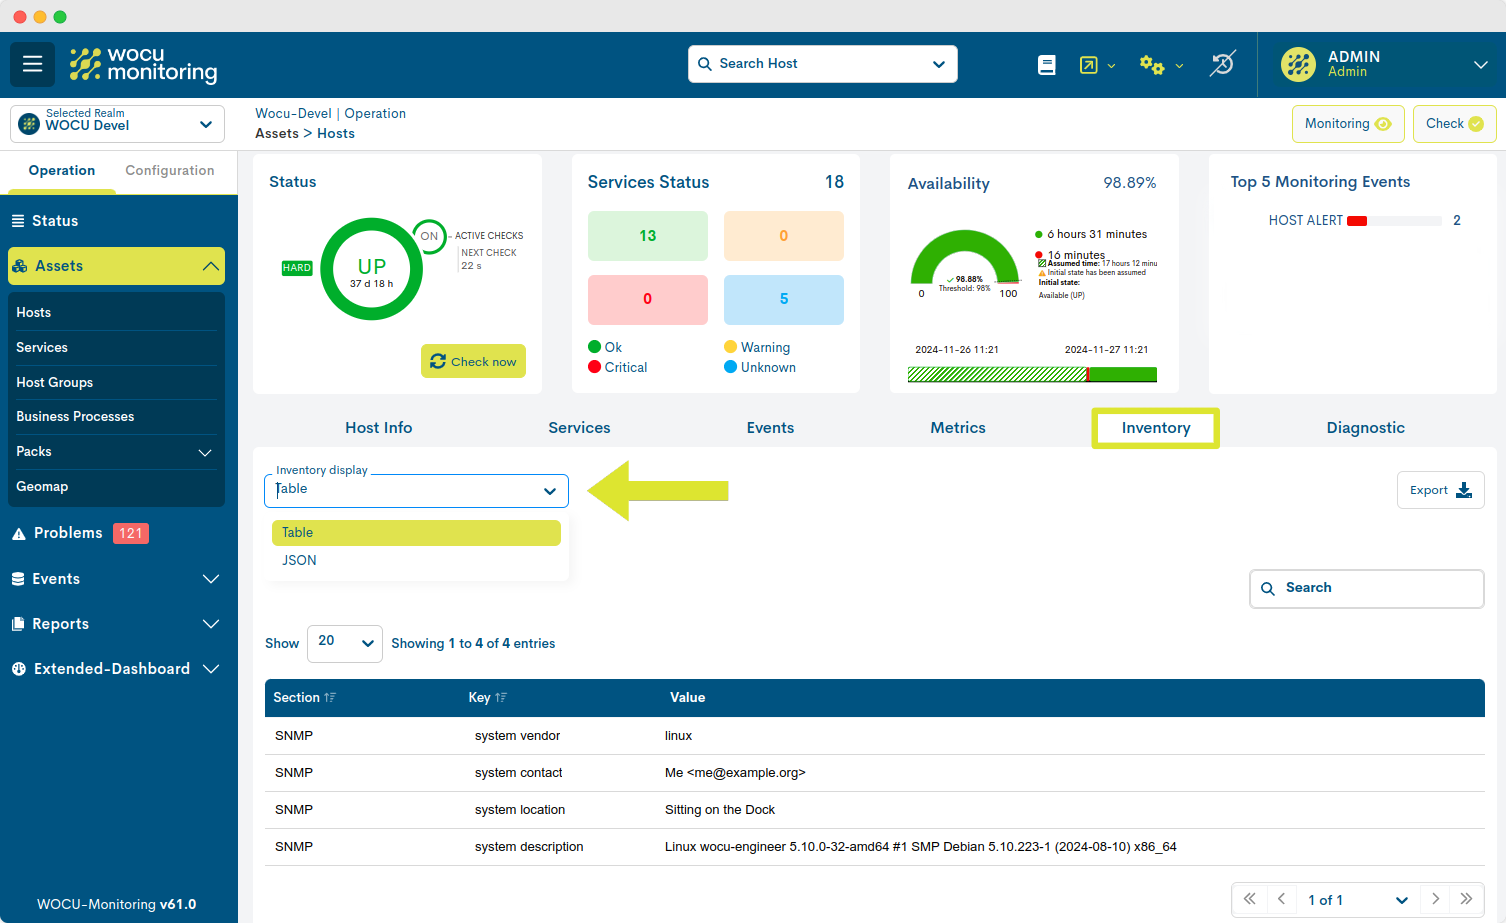This screenshot has width=1506, height=923.
Task: Click the UP status donut gauge
Action: pyautogui.click(x=372, y=269)
